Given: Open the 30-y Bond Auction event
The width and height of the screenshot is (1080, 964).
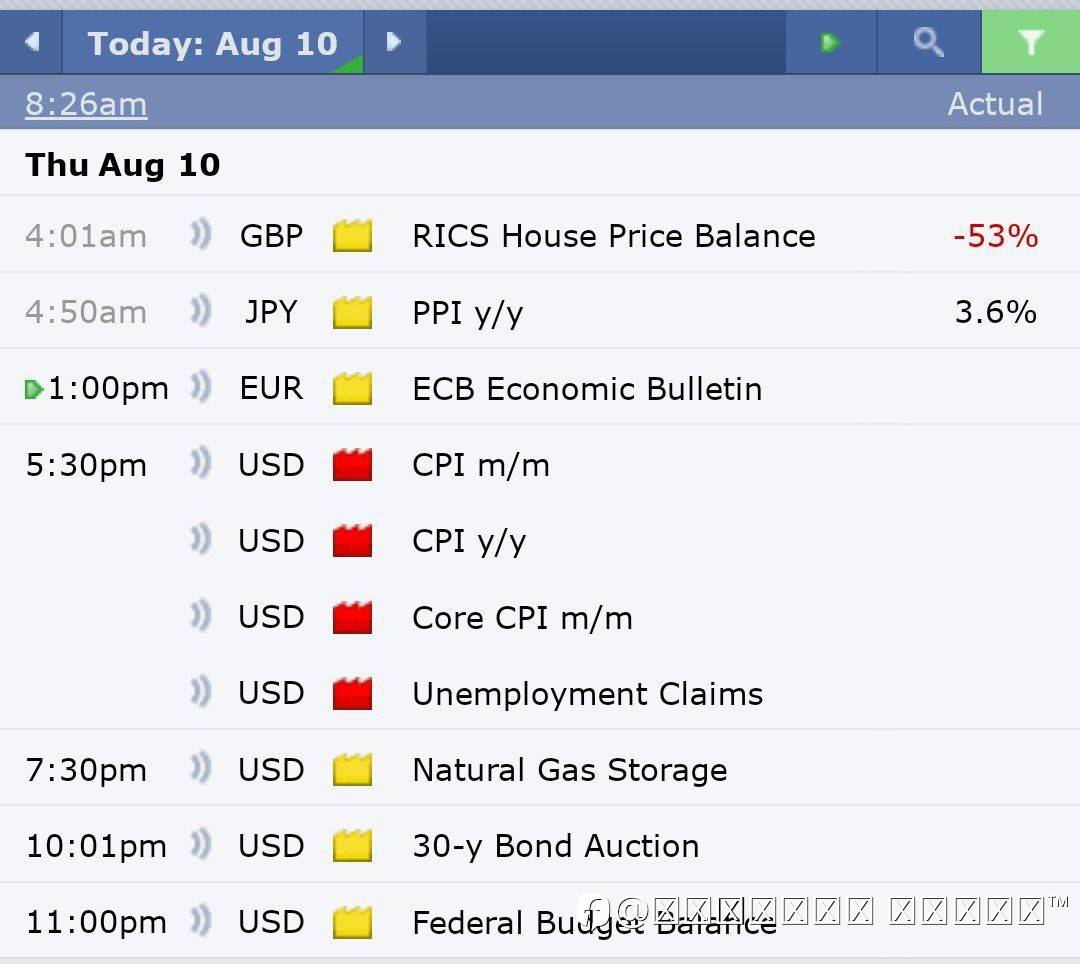Looking at the screenshot, I should pos(555,846).
